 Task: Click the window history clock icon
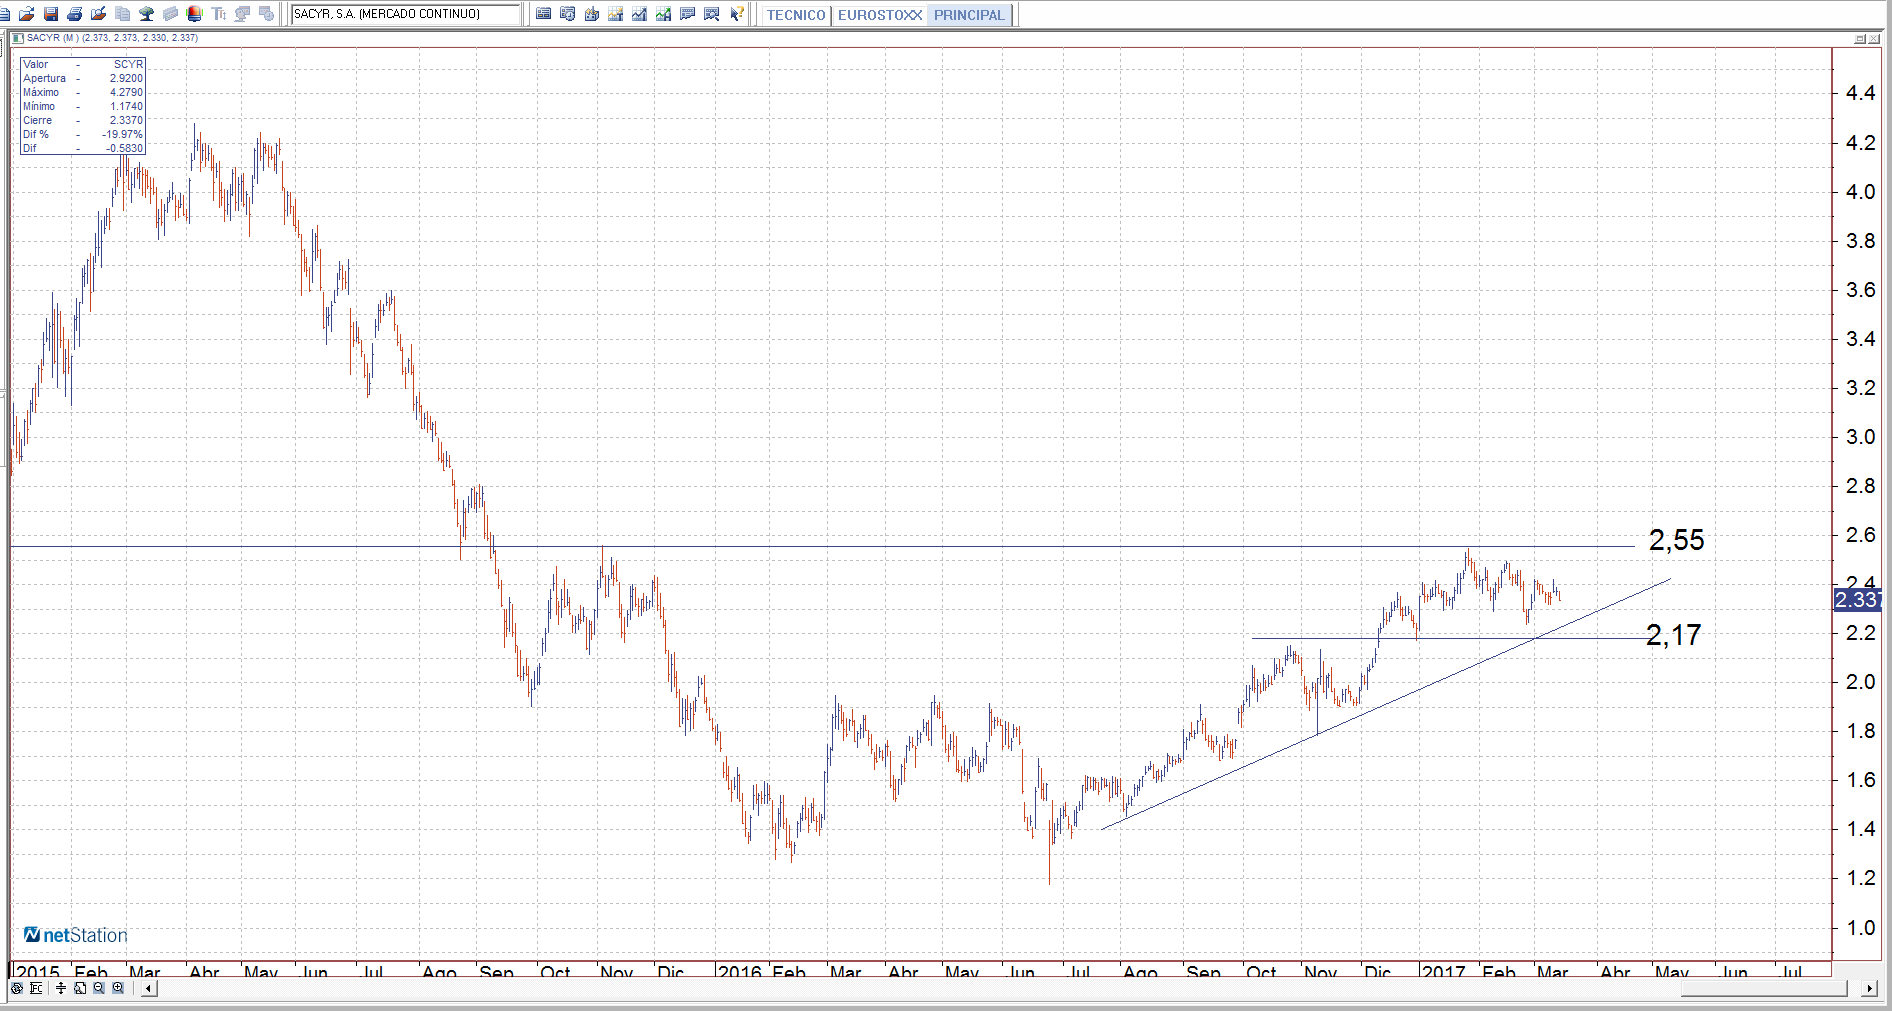coord(567,14)
